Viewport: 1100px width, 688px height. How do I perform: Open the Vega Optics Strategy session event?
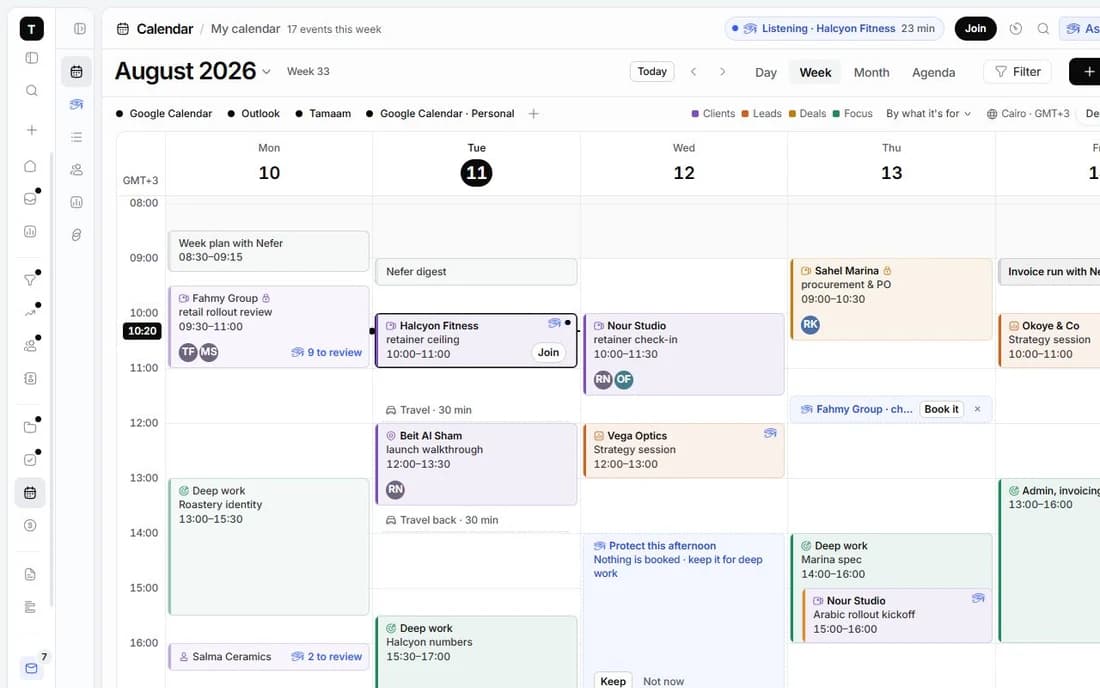click(683, 450)
